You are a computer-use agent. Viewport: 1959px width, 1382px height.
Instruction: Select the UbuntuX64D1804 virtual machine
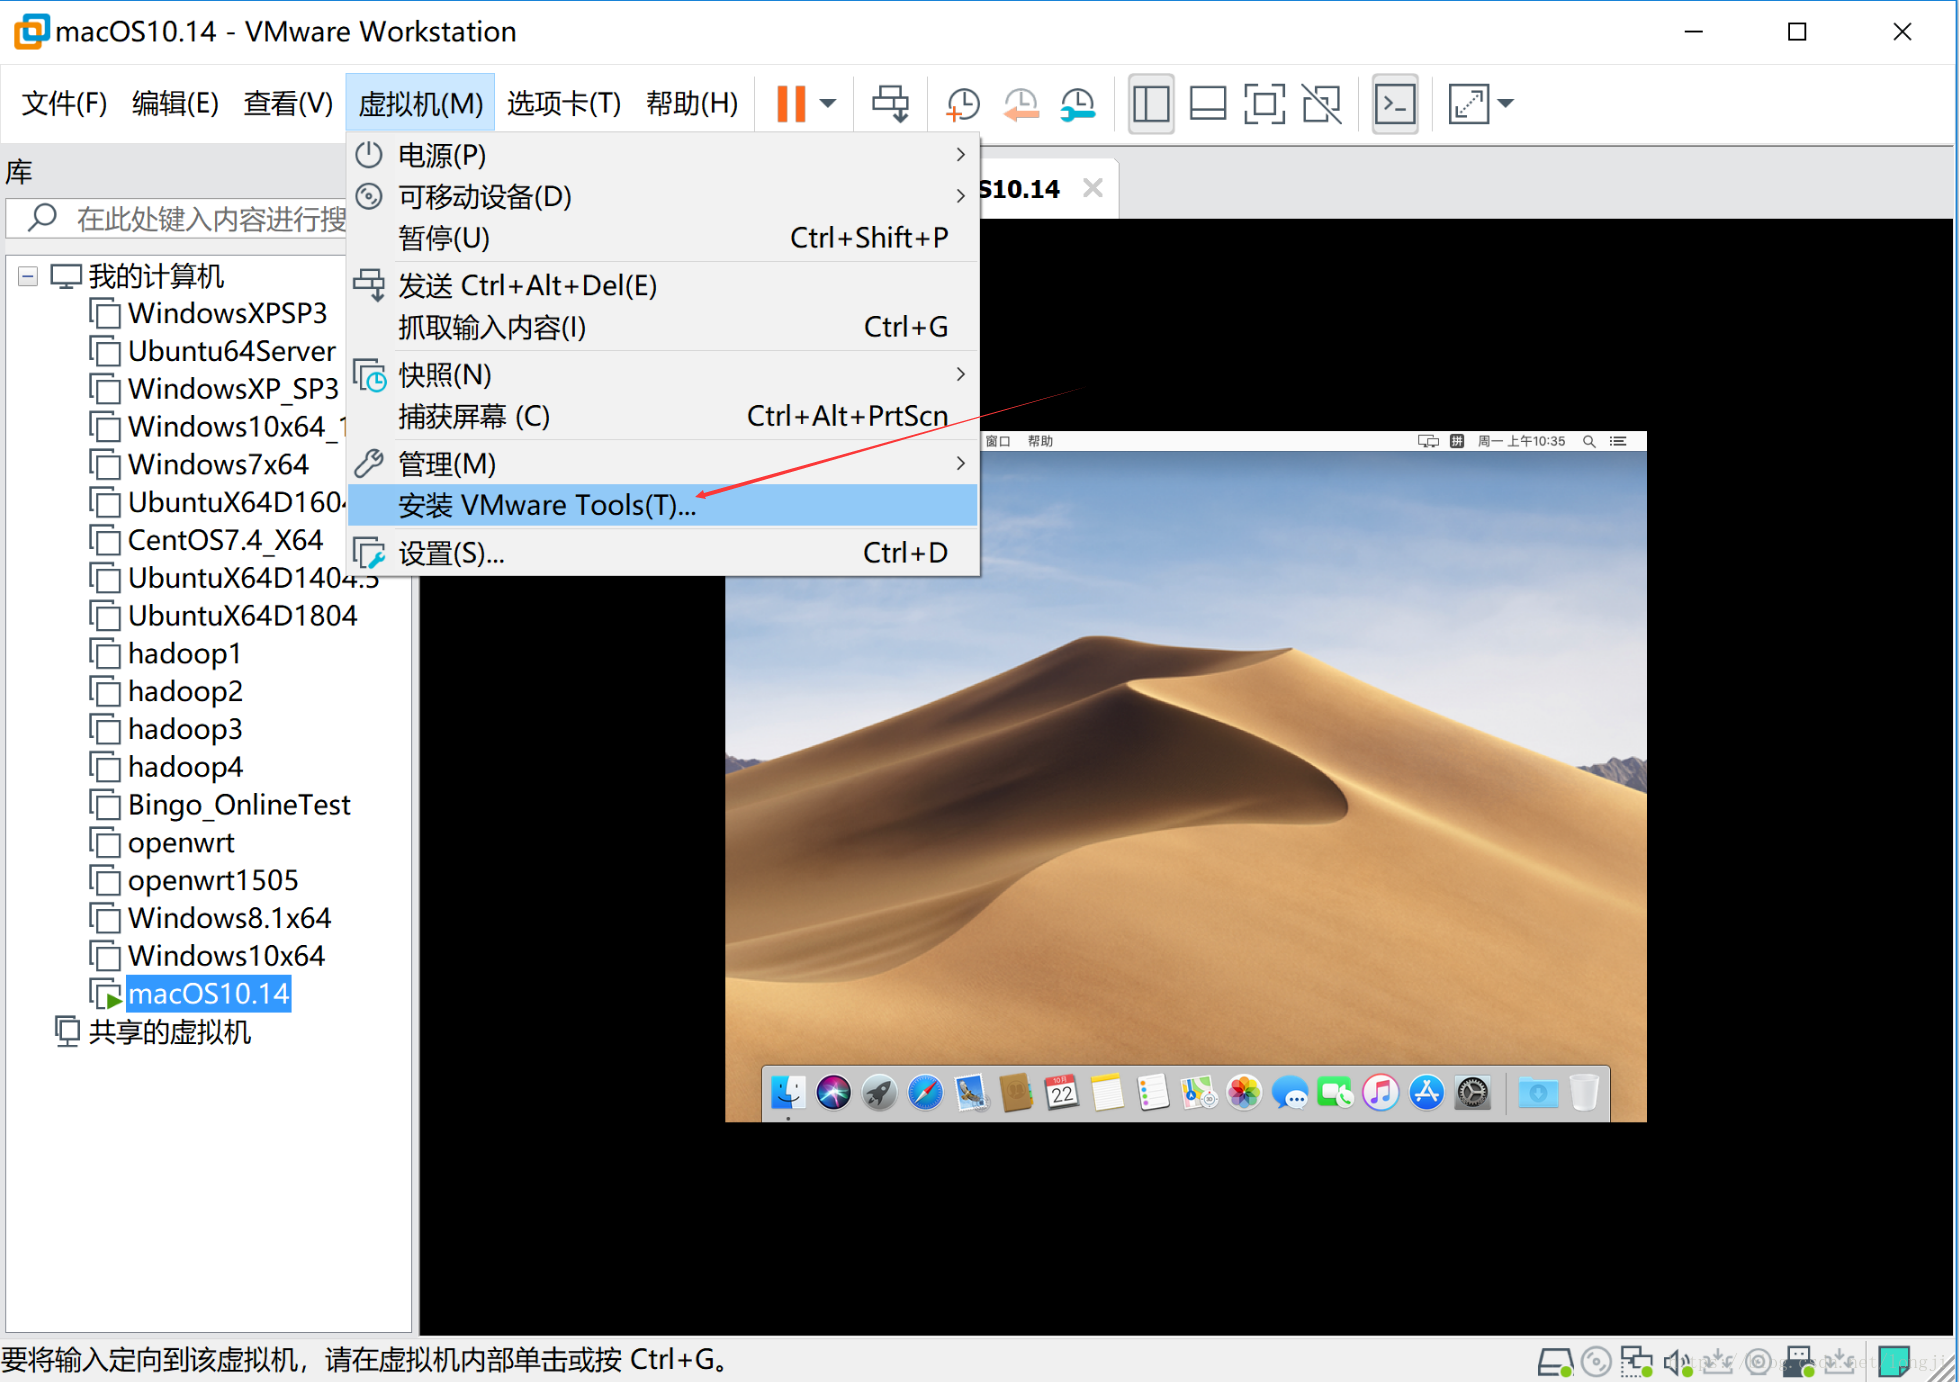pos(243,616)
